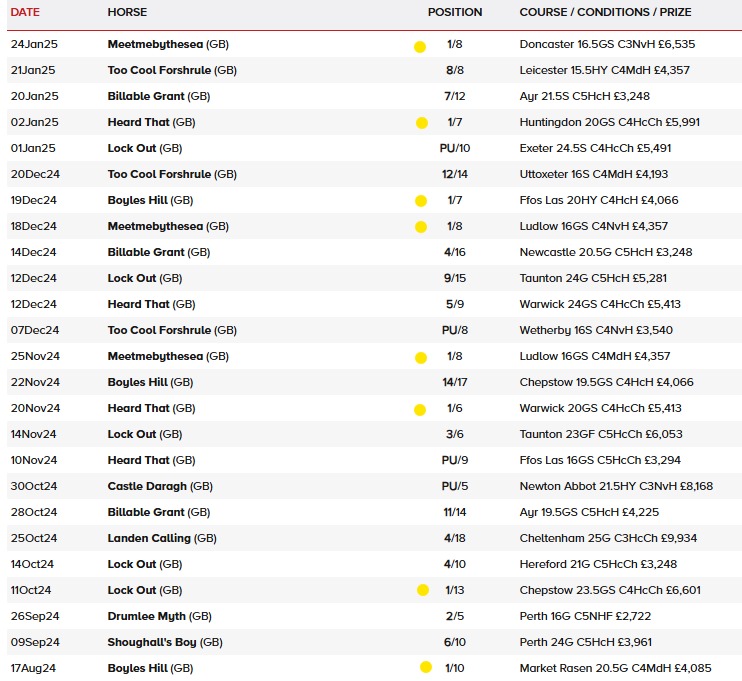Viewport: 742px width, 681px height.
Task: Click Uttoxeter 16S C4MdH £4,193 text
Action: pyautogui.click(x=594, y=175)
